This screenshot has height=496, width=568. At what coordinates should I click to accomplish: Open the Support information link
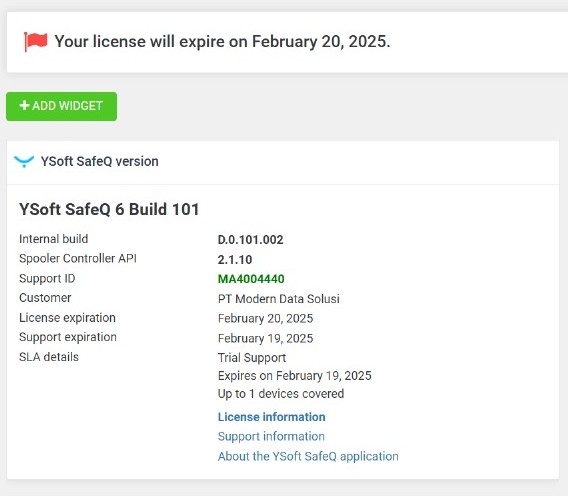coord(271,436)
